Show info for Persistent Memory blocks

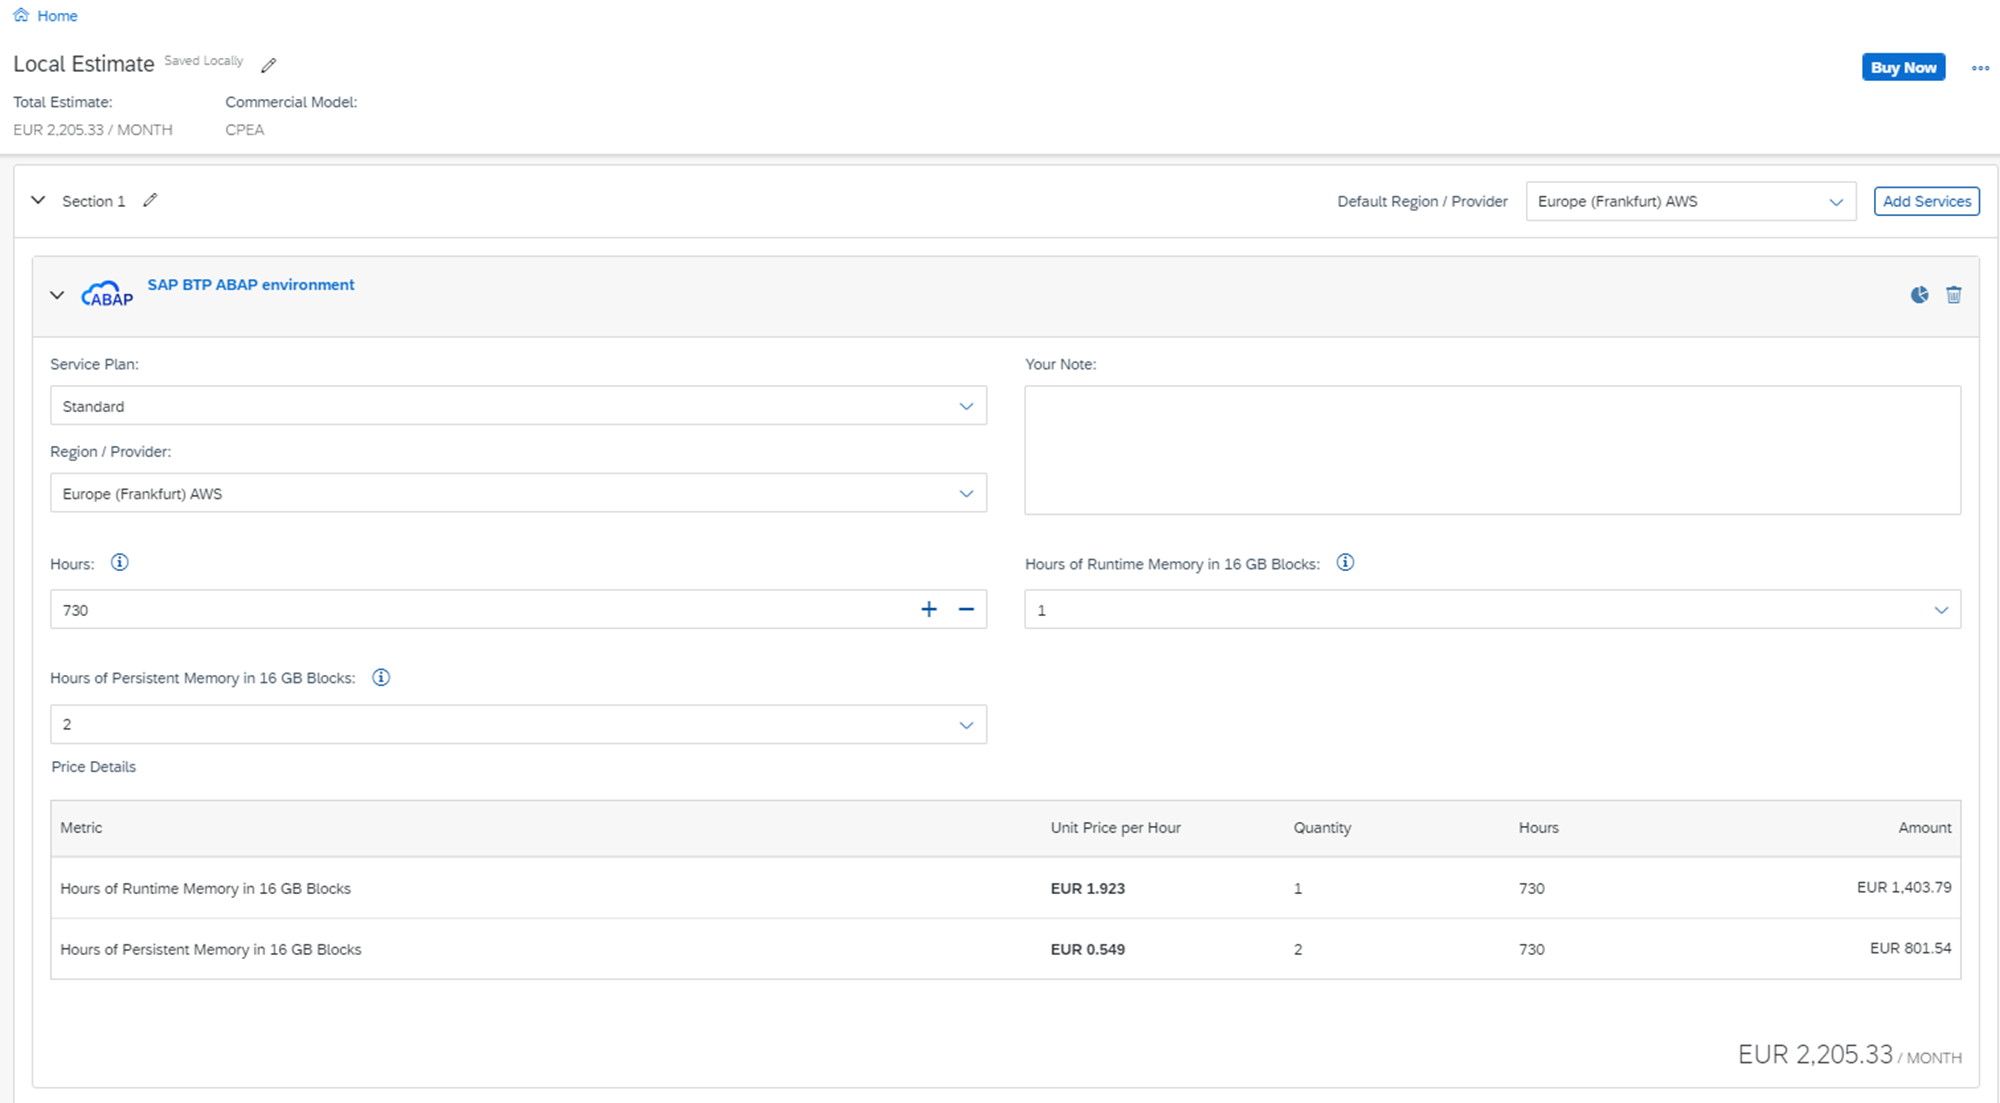click(x=381, y=678)
